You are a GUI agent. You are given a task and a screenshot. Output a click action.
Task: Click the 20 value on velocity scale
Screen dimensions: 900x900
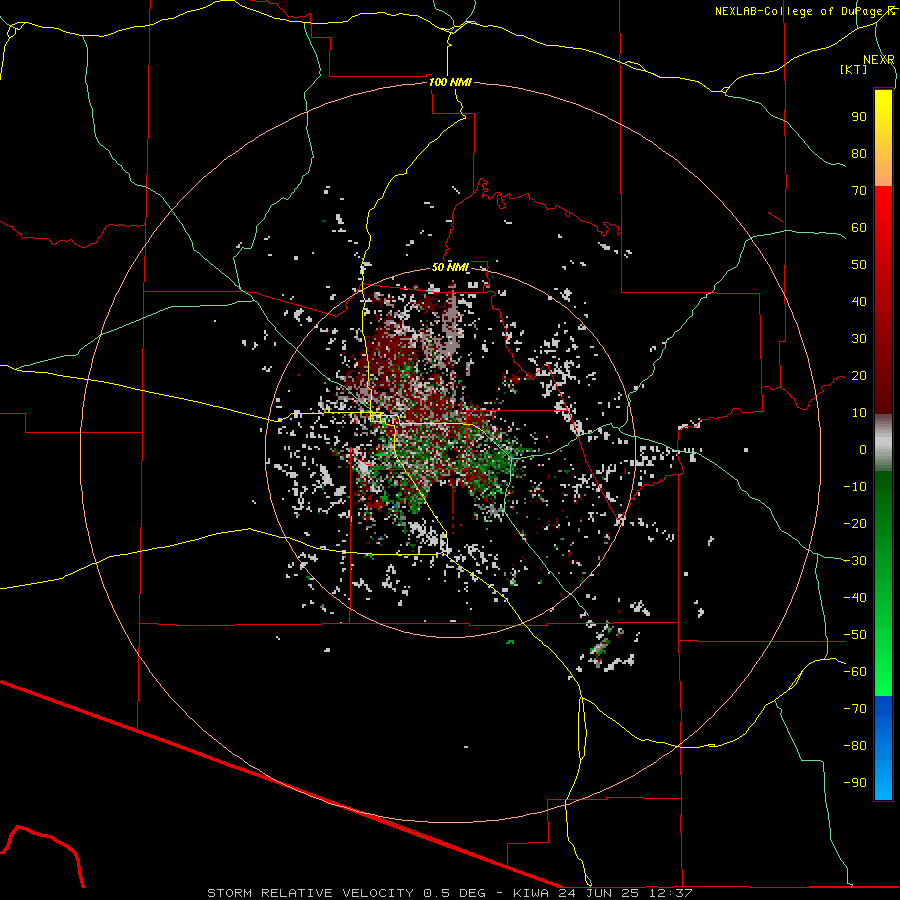tap(859, 375)
